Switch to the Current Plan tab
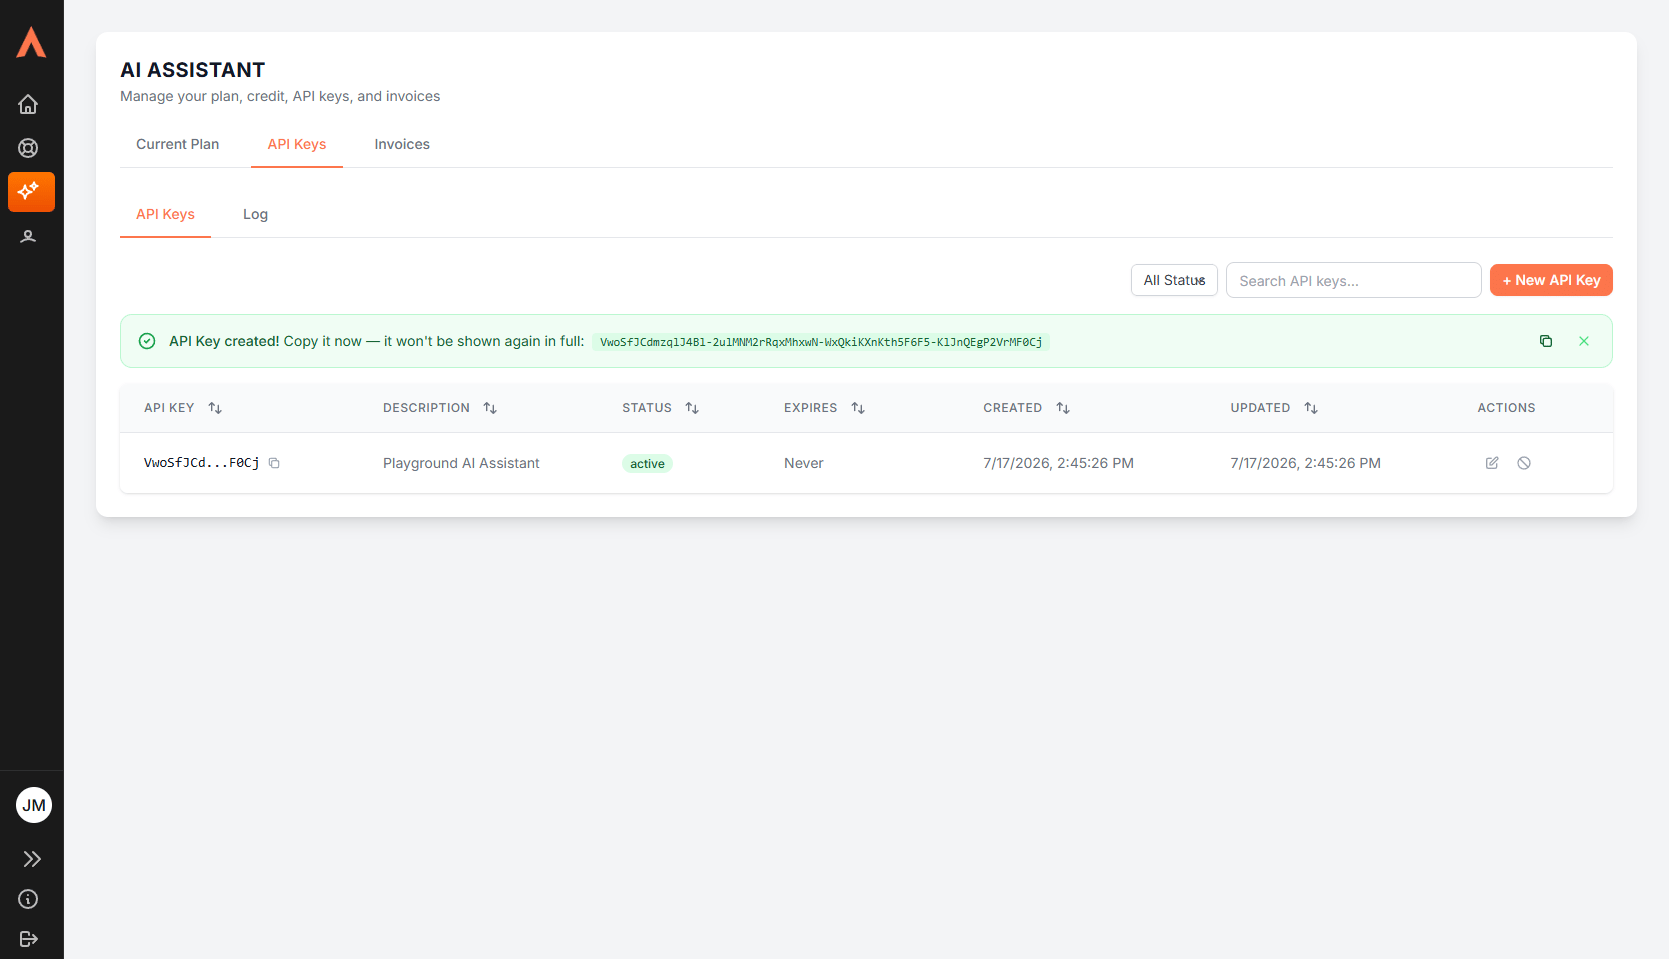Screen dimensions: 1669x959 [177, 144]
